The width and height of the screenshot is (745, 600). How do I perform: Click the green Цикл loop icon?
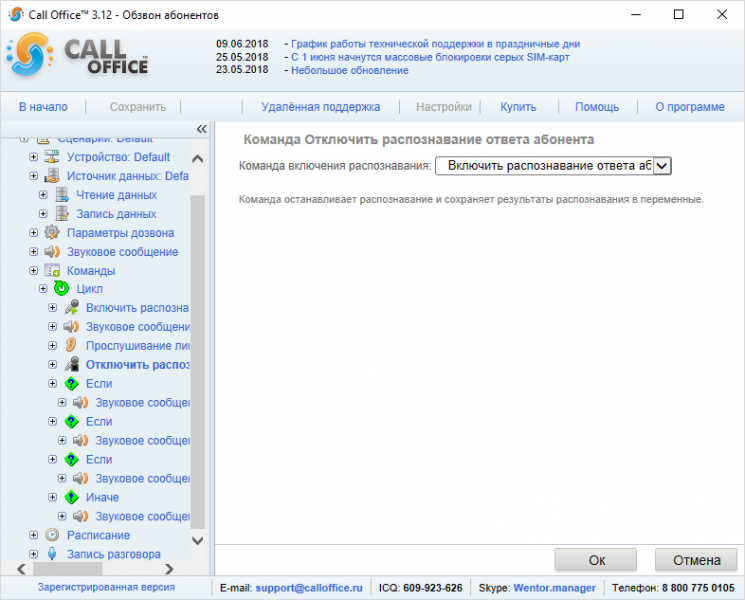(x=62, y=288)
